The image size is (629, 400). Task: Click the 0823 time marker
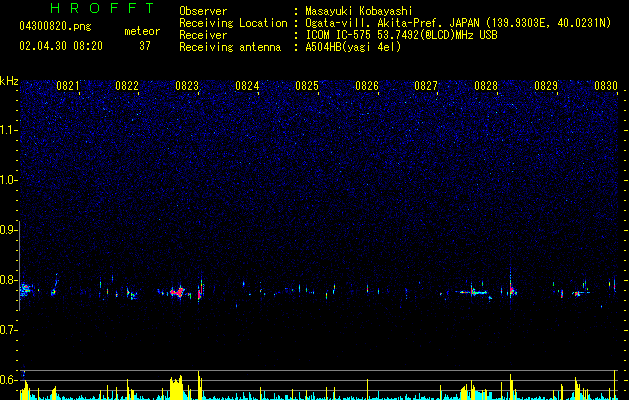(x=187, y=86)
